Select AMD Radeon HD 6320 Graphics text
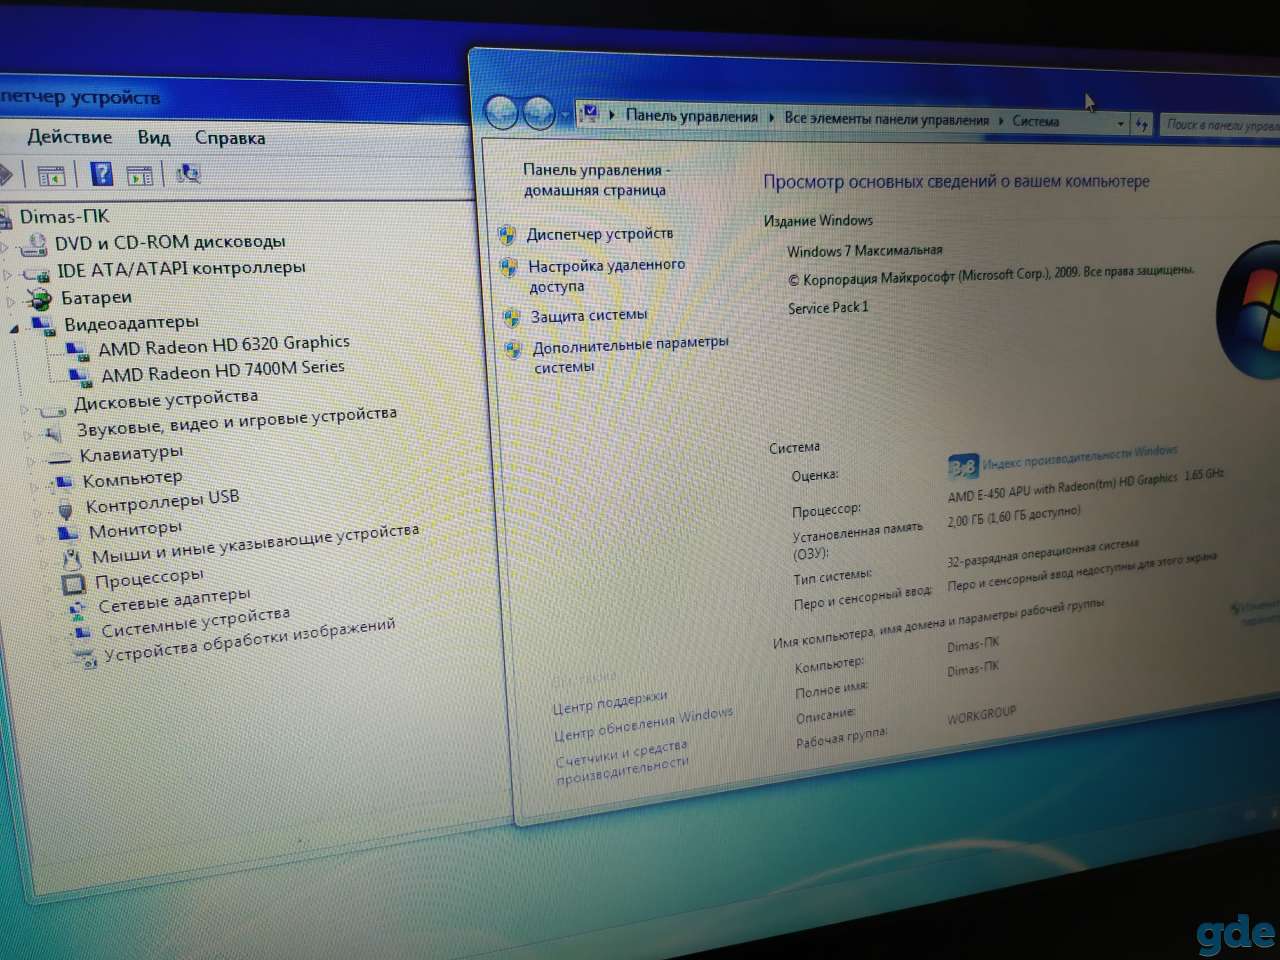The height and width of the screenshot is (960, 1280). click(224, 345)
